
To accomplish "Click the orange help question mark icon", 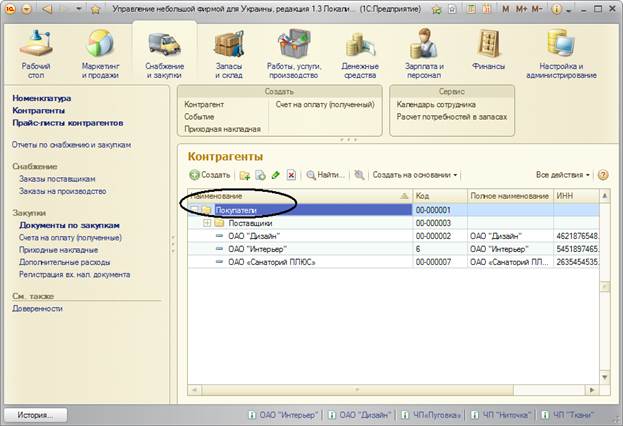I will (603, 175).
